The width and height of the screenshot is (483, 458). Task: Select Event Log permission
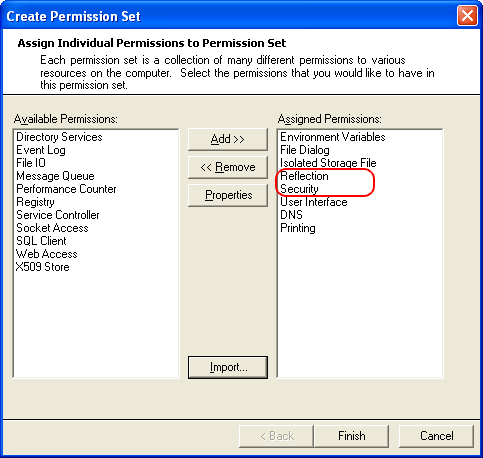coord(41,150)
